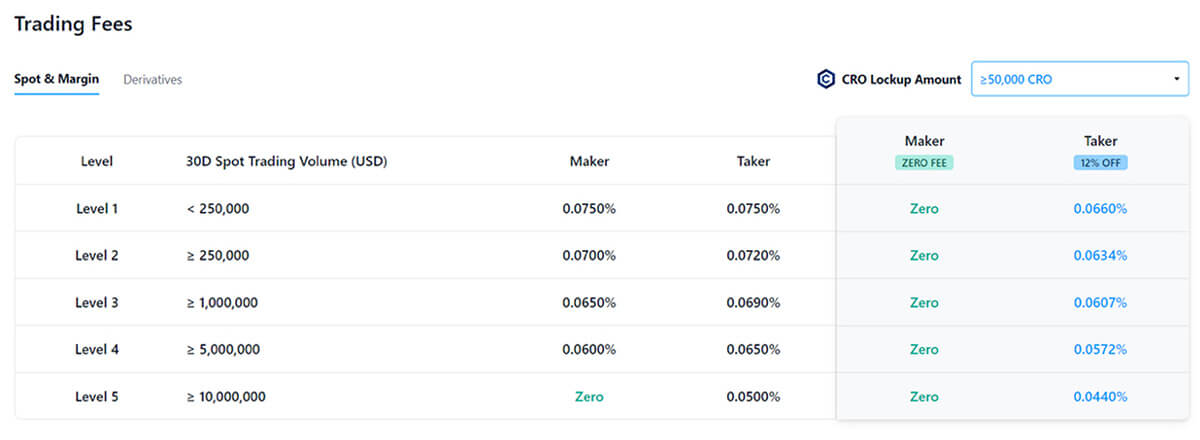Click the Trading Fees heading
This screenshot has width=1200, height=440.
(73, 23)
